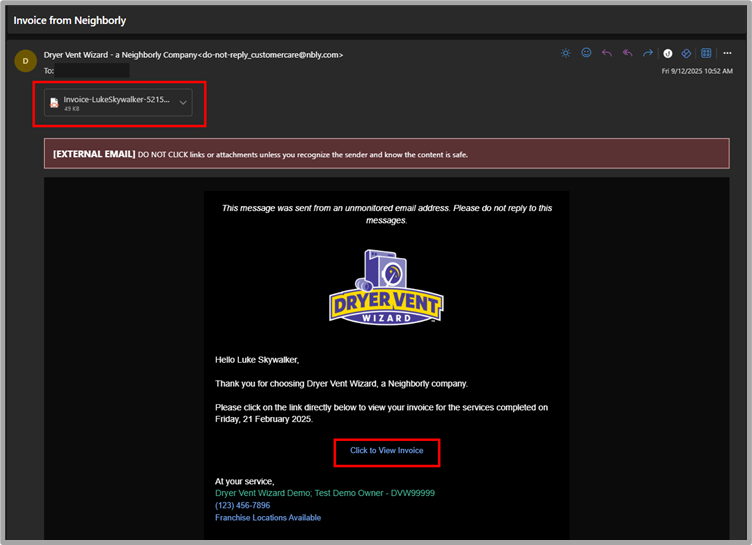The height and width of the screenshot is (545, 752).
Task: Click the Invoice from Neighborly subject
Action: (x=70, y=21)
